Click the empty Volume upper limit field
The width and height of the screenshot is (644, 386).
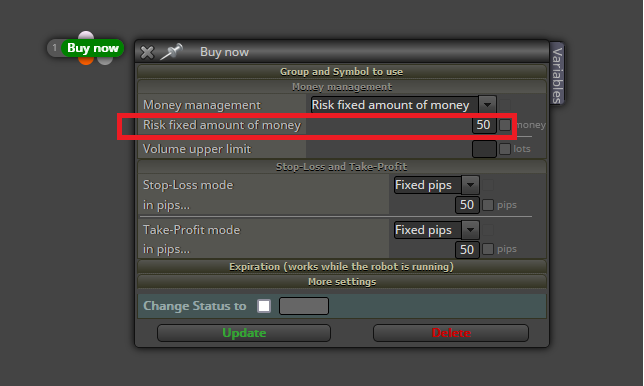(484, 149)
